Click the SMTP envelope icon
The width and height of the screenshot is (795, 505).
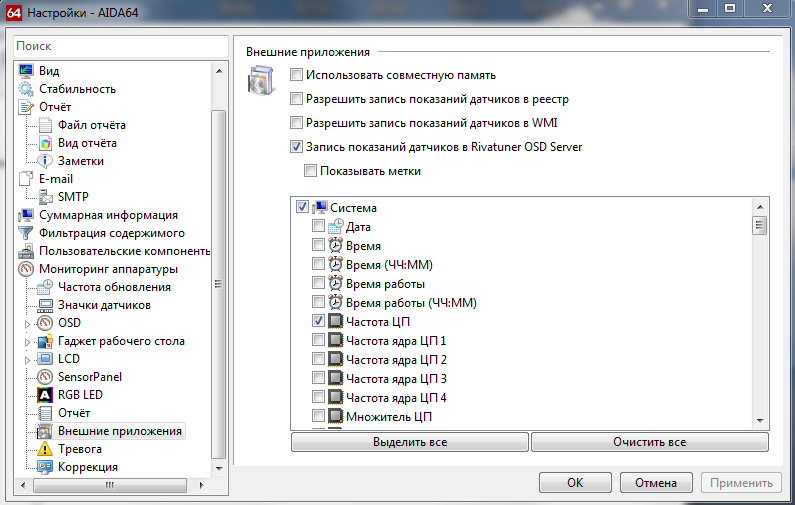coord(45,197)
